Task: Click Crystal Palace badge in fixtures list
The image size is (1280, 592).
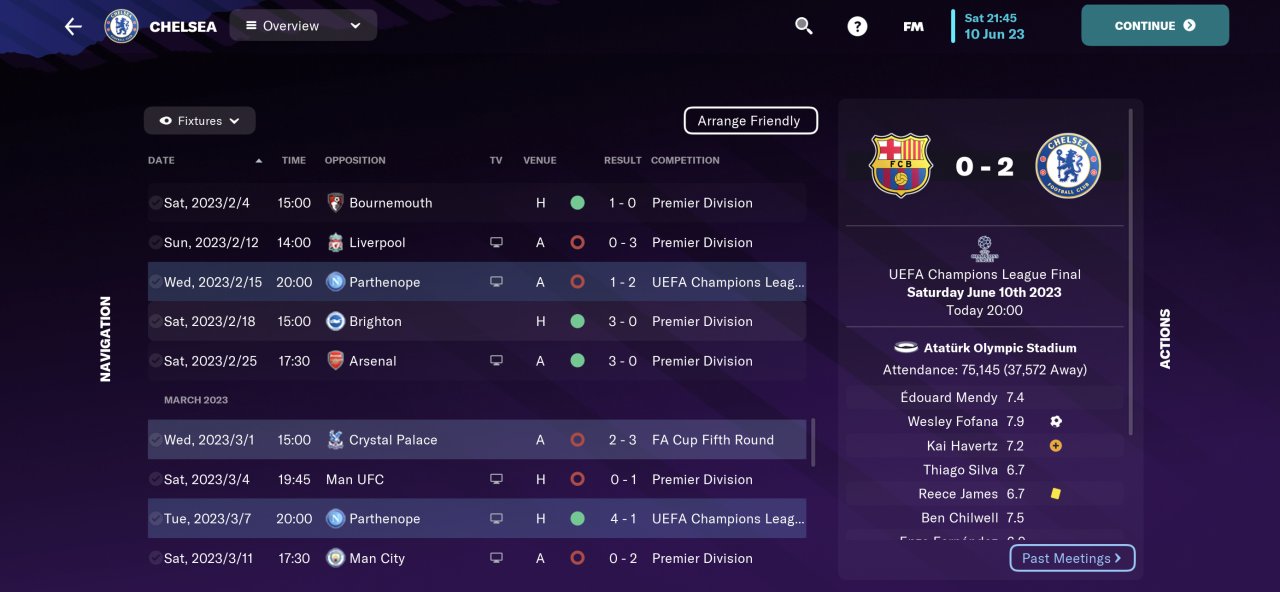Action: 336,440
